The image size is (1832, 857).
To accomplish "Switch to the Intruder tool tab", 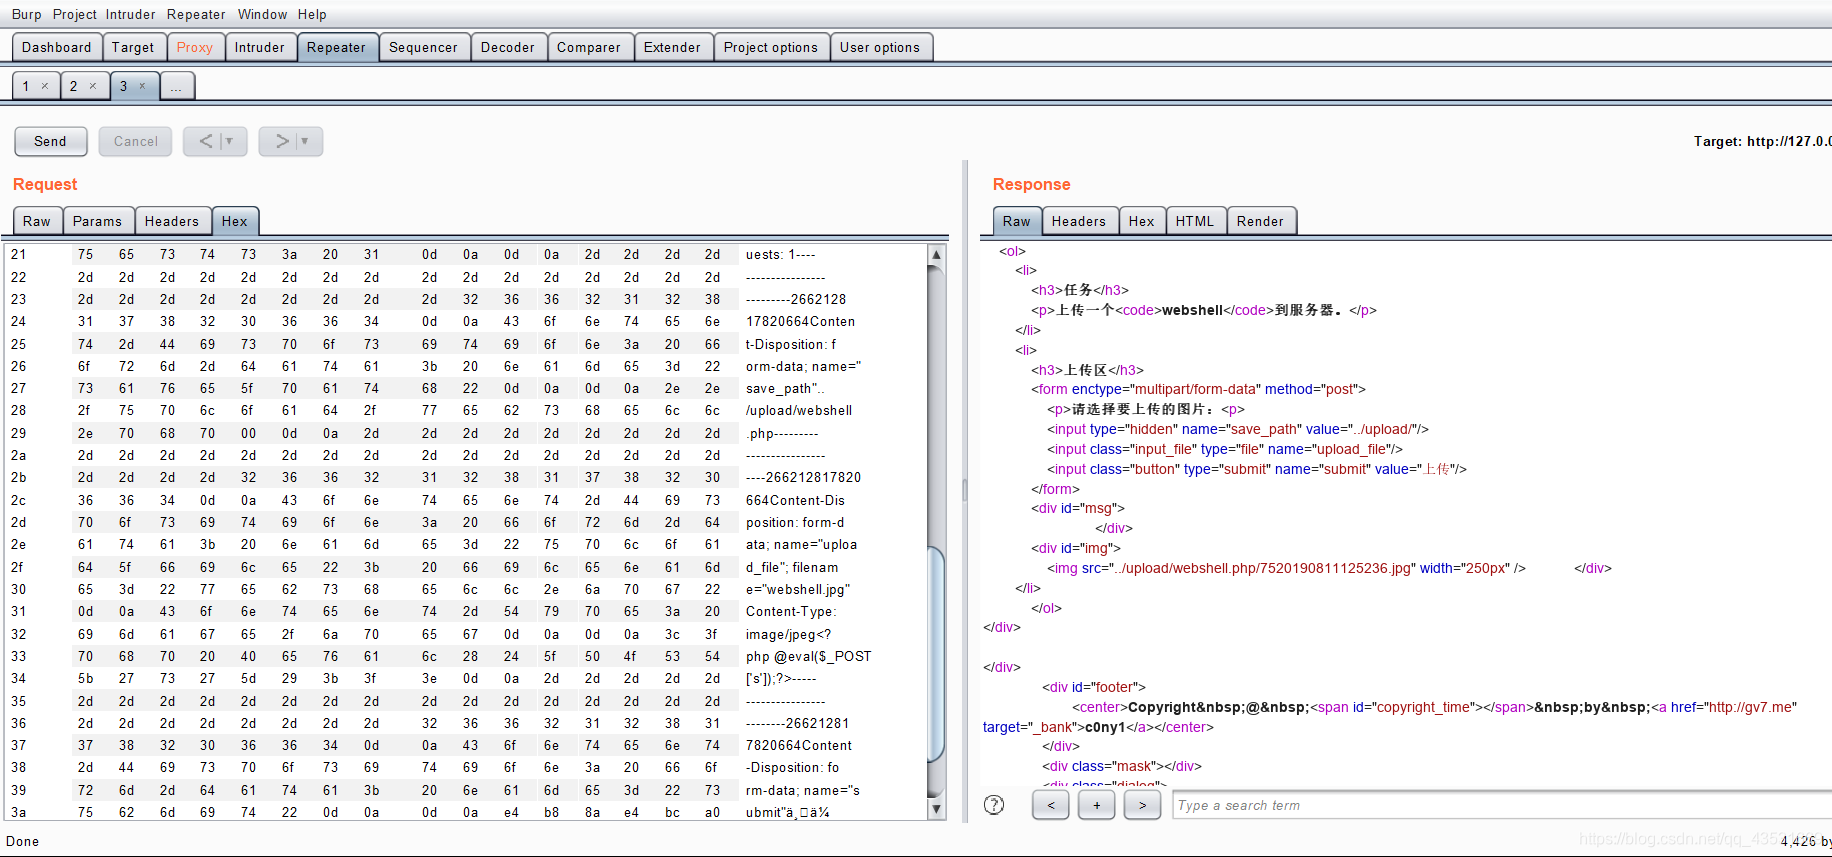I will [x=260, y=47].
